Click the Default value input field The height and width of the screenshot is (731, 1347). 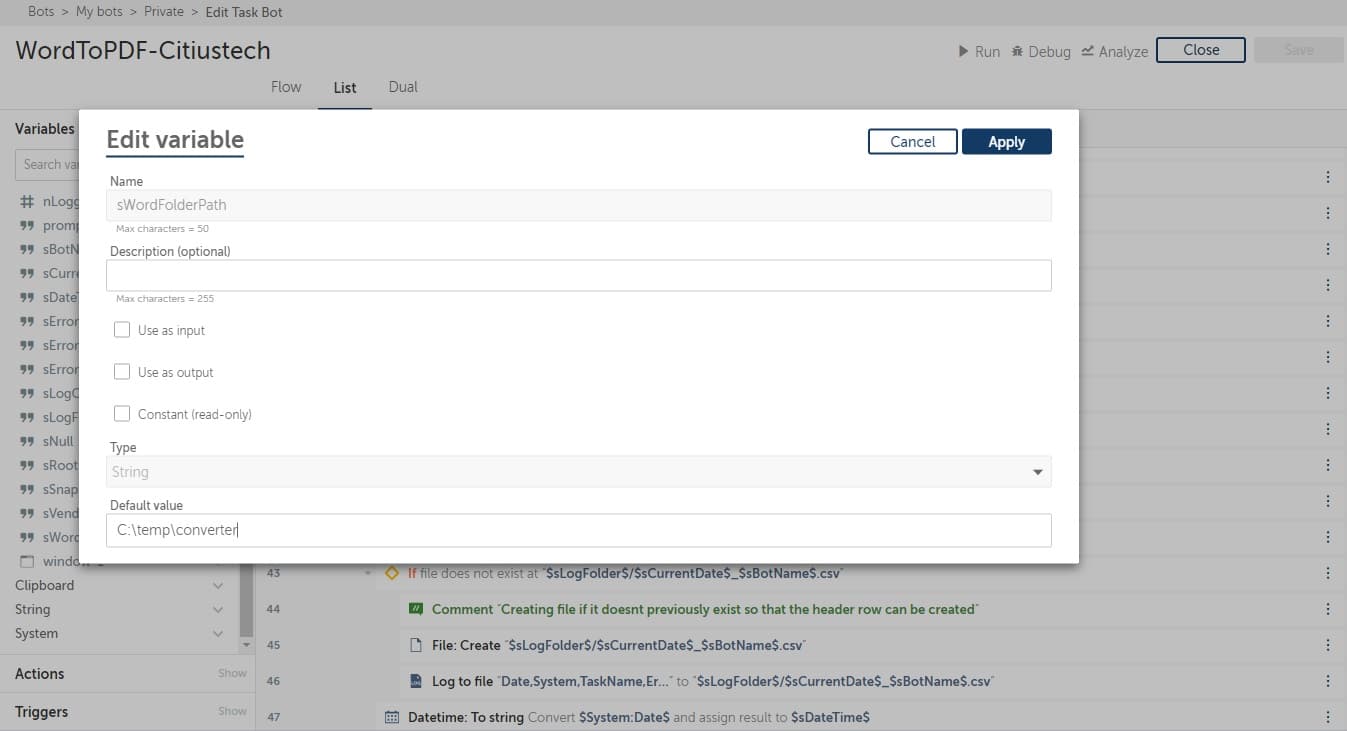579,530
